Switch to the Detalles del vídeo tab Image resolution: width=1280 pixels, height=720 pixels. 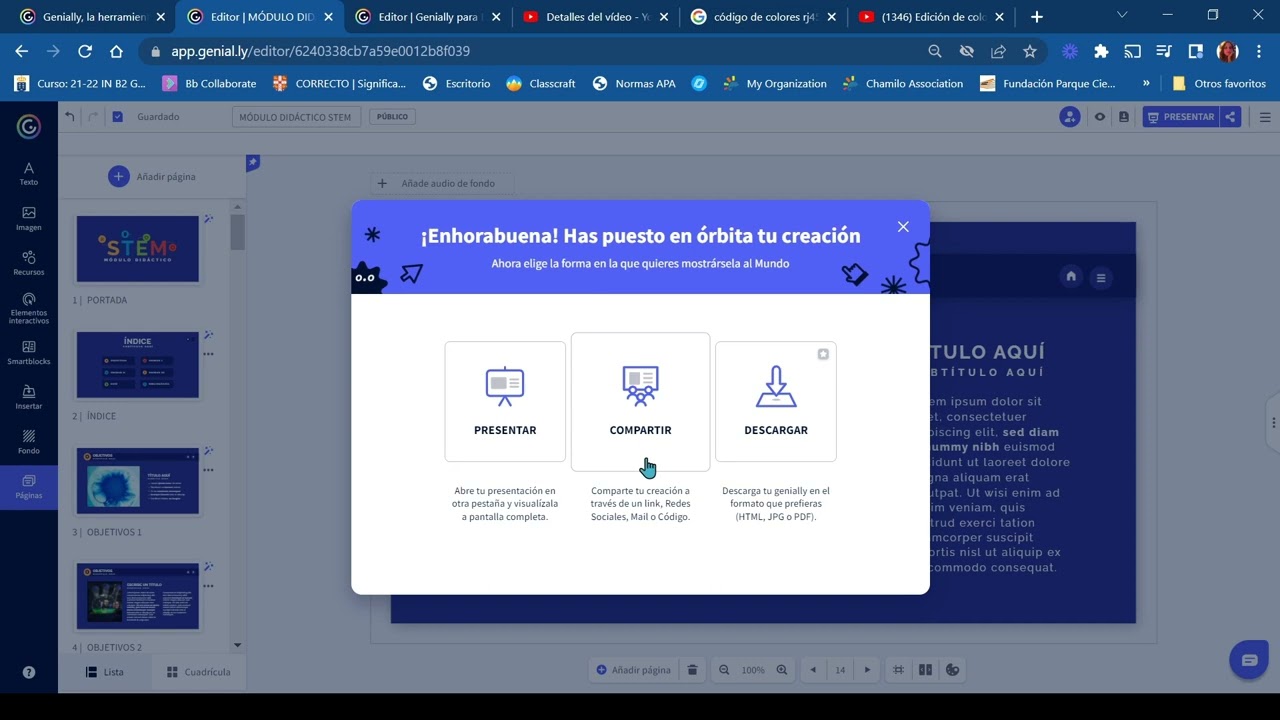point(594,17)
